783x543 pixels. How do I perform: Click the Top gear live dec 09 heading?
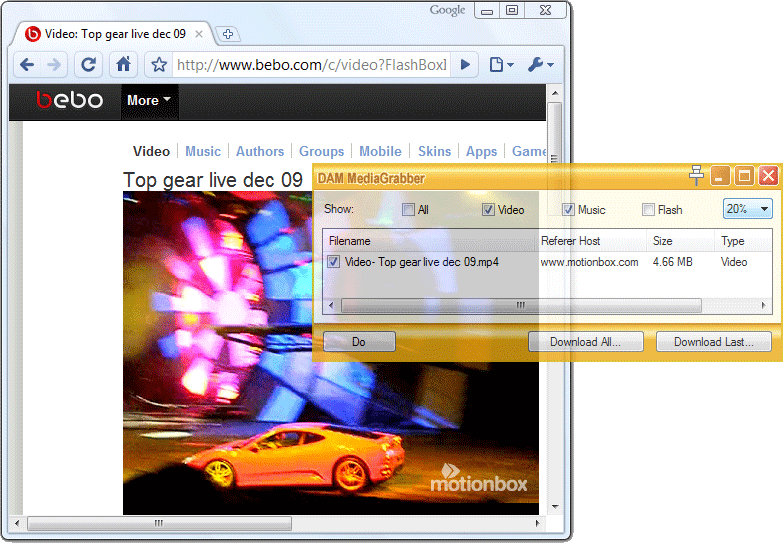coord(213,180)
